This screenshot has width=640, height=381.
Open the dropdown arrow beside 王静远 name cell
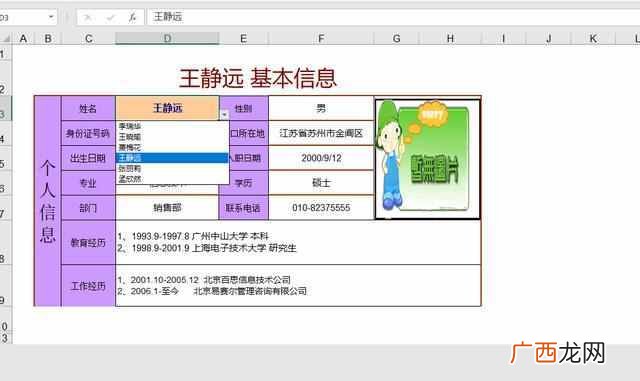(x=224, y=115)
